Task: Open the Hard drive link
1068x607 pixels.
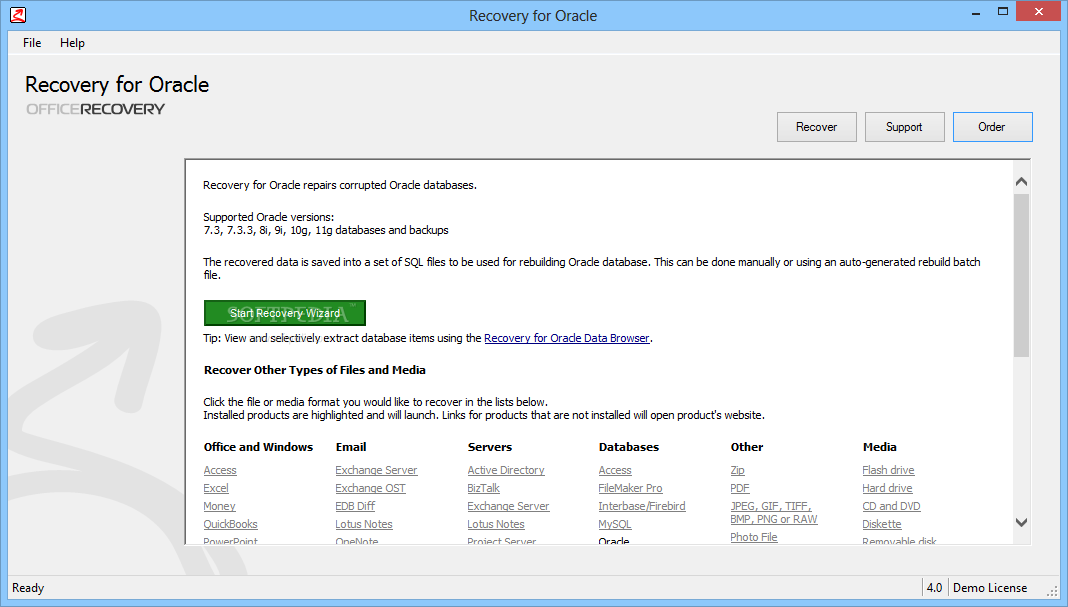Action: [888, 488]
